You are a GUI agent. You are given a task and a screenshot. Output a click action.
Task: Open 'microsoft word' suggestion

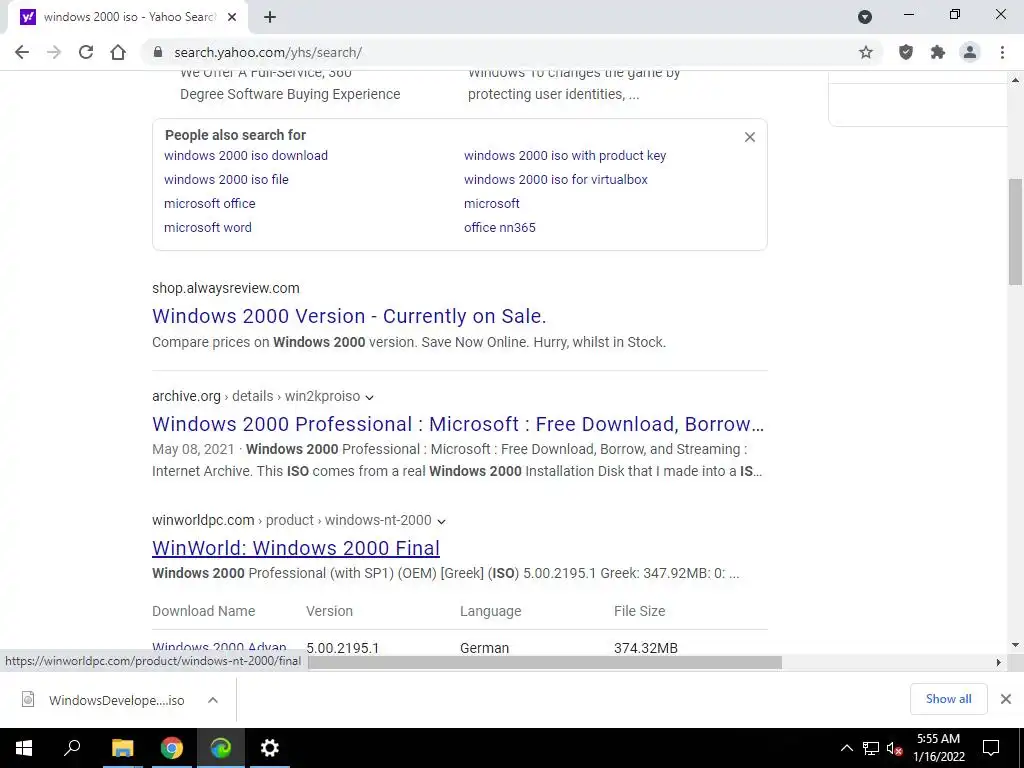[208, 228]
